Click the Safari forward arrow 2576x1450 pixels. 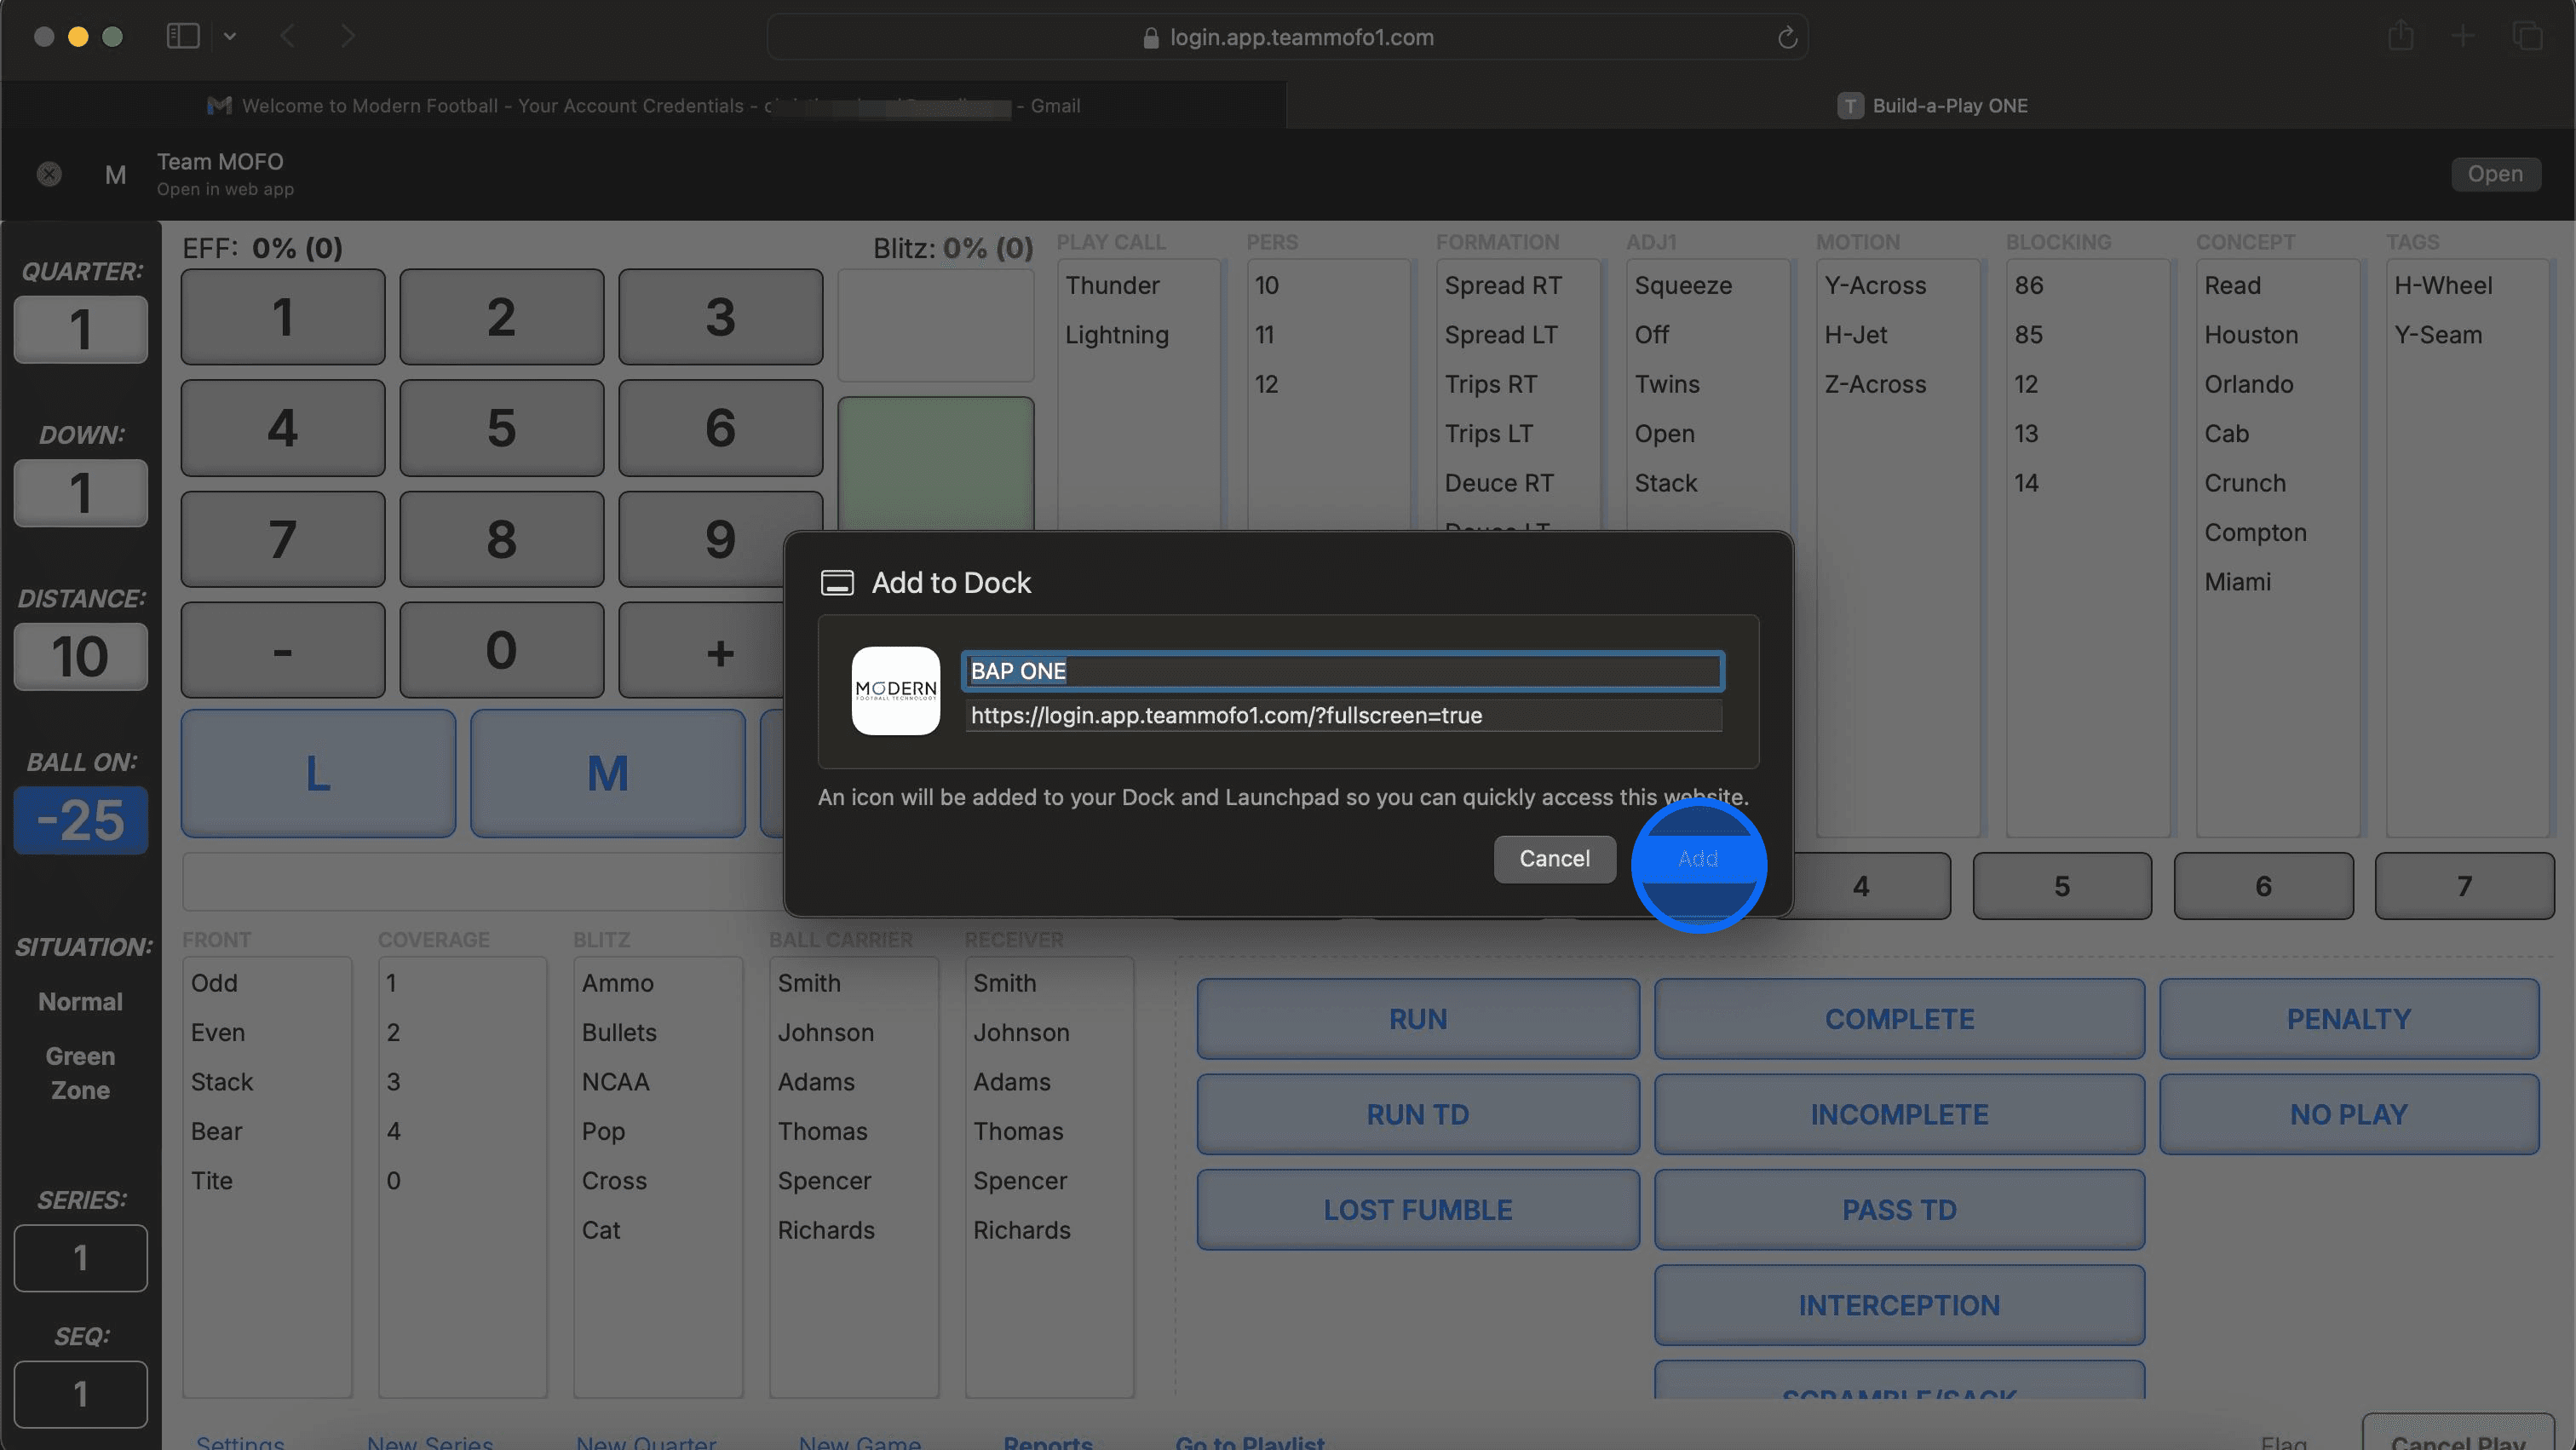(347, 37)
